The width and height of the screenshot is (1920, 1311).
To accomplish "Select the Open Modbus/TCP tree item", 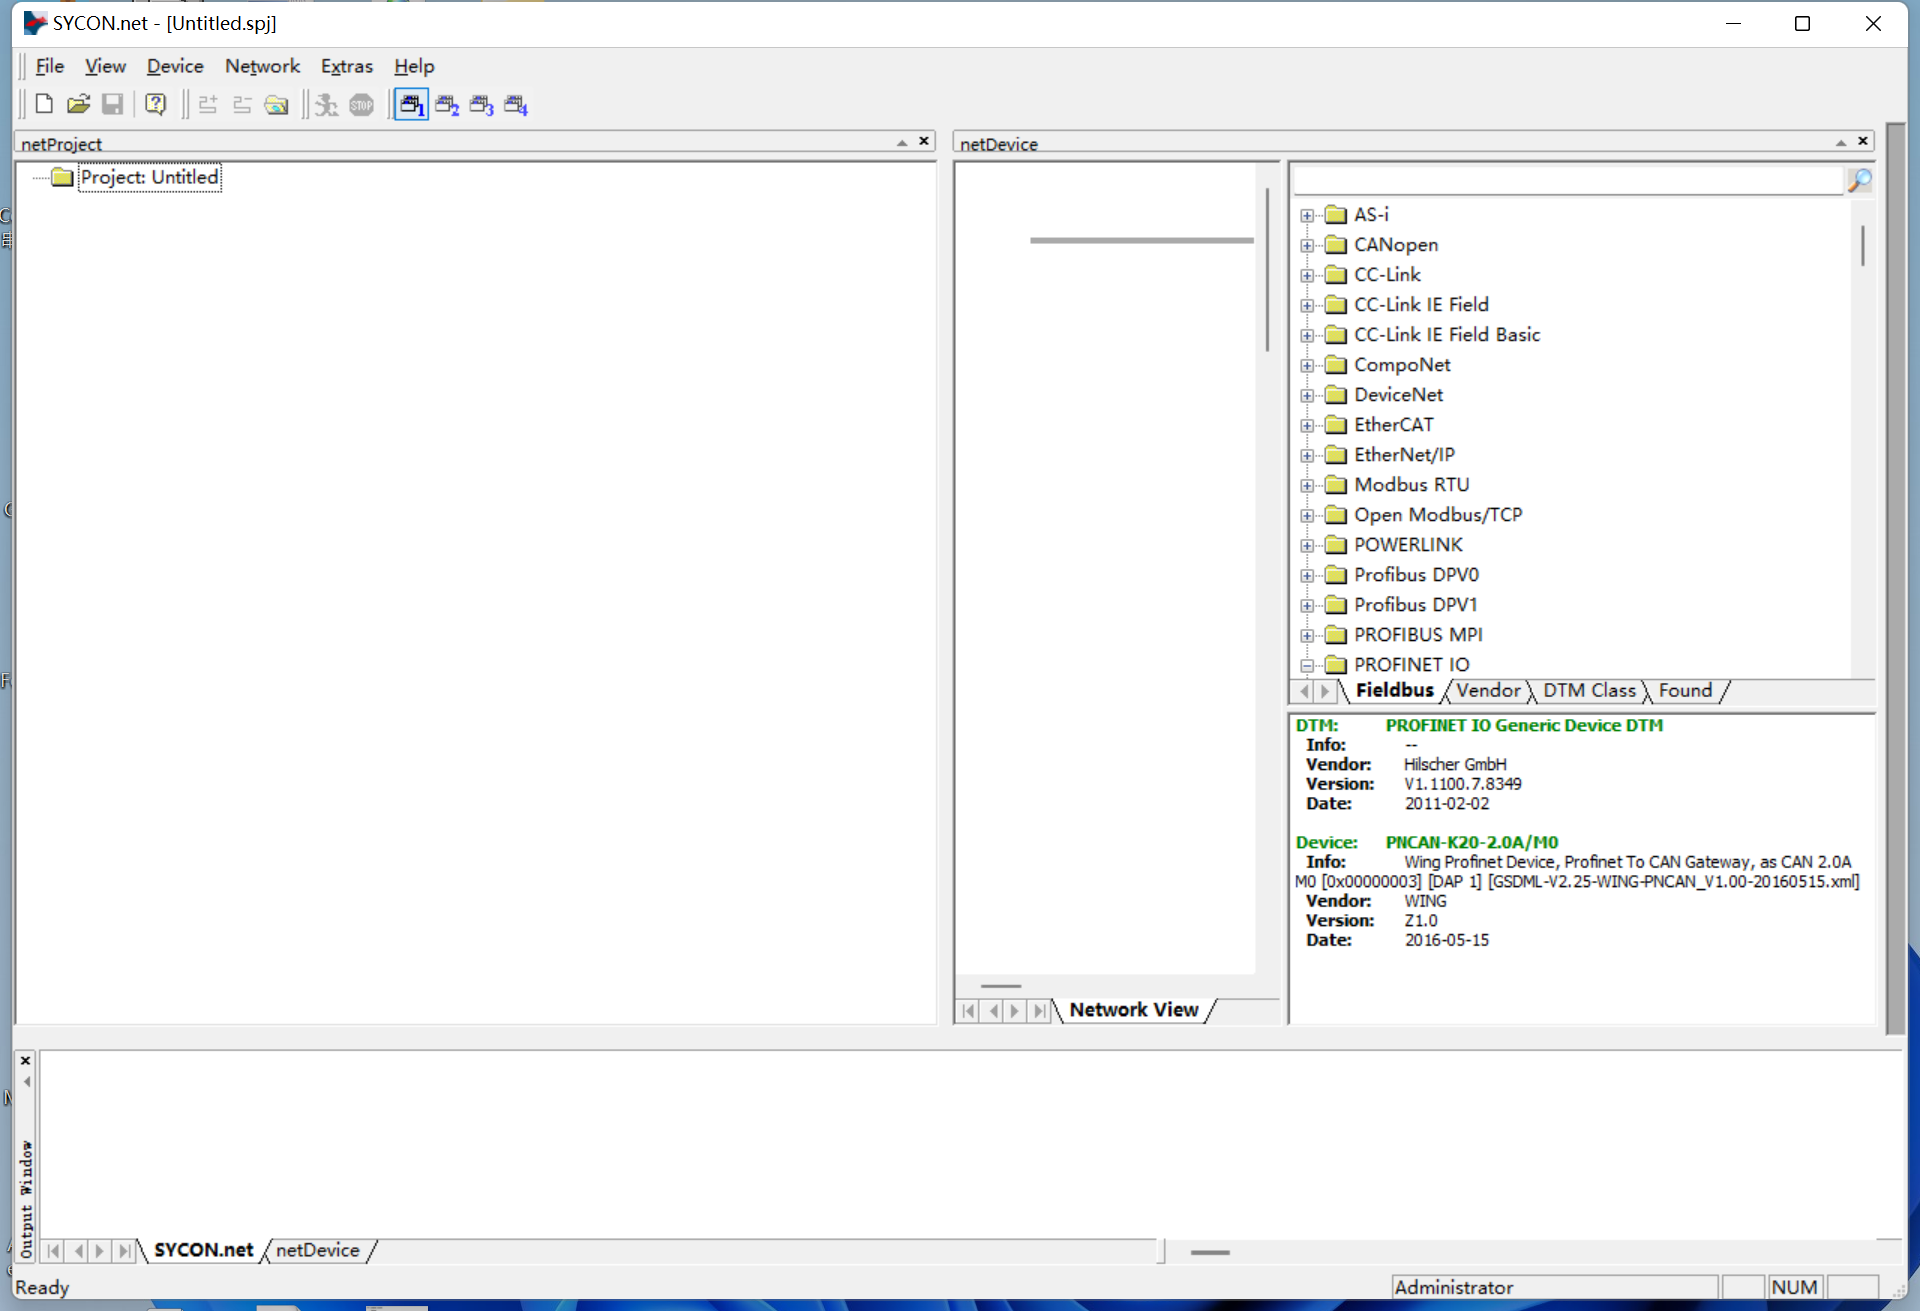I will (1438, 515).
